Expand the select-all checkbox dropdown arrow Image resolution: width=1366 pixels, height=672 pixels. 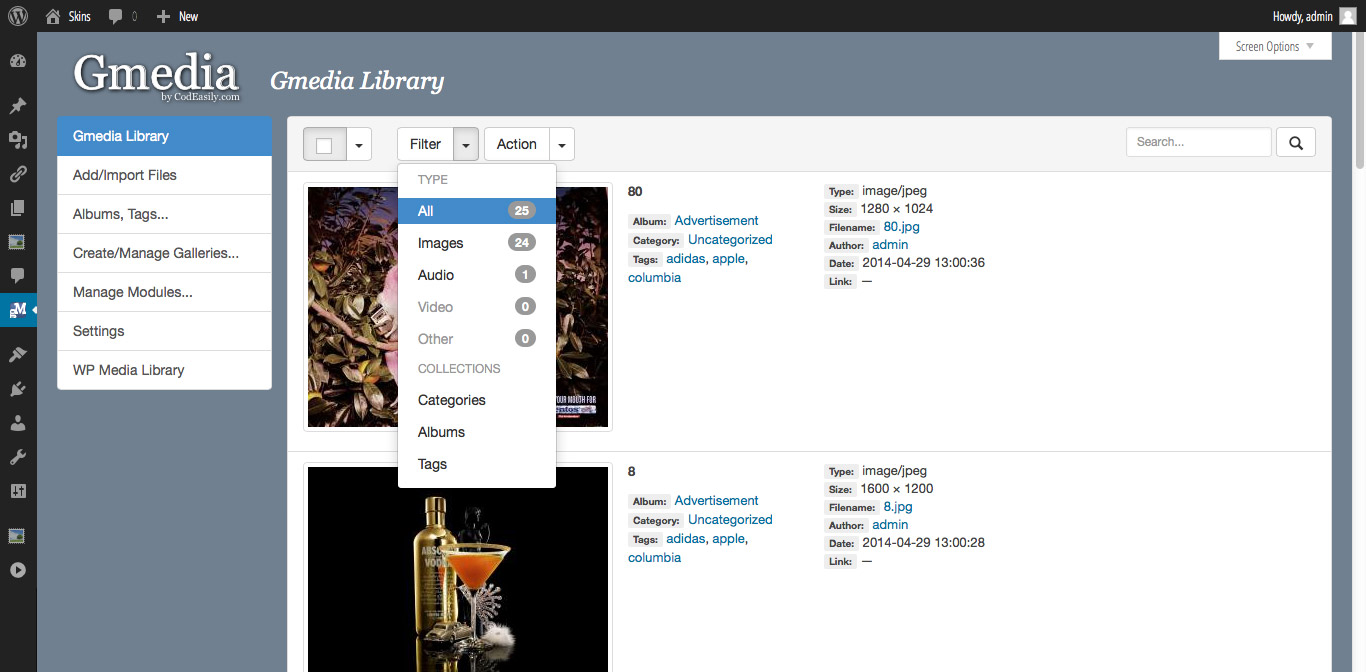pos(359,145)
